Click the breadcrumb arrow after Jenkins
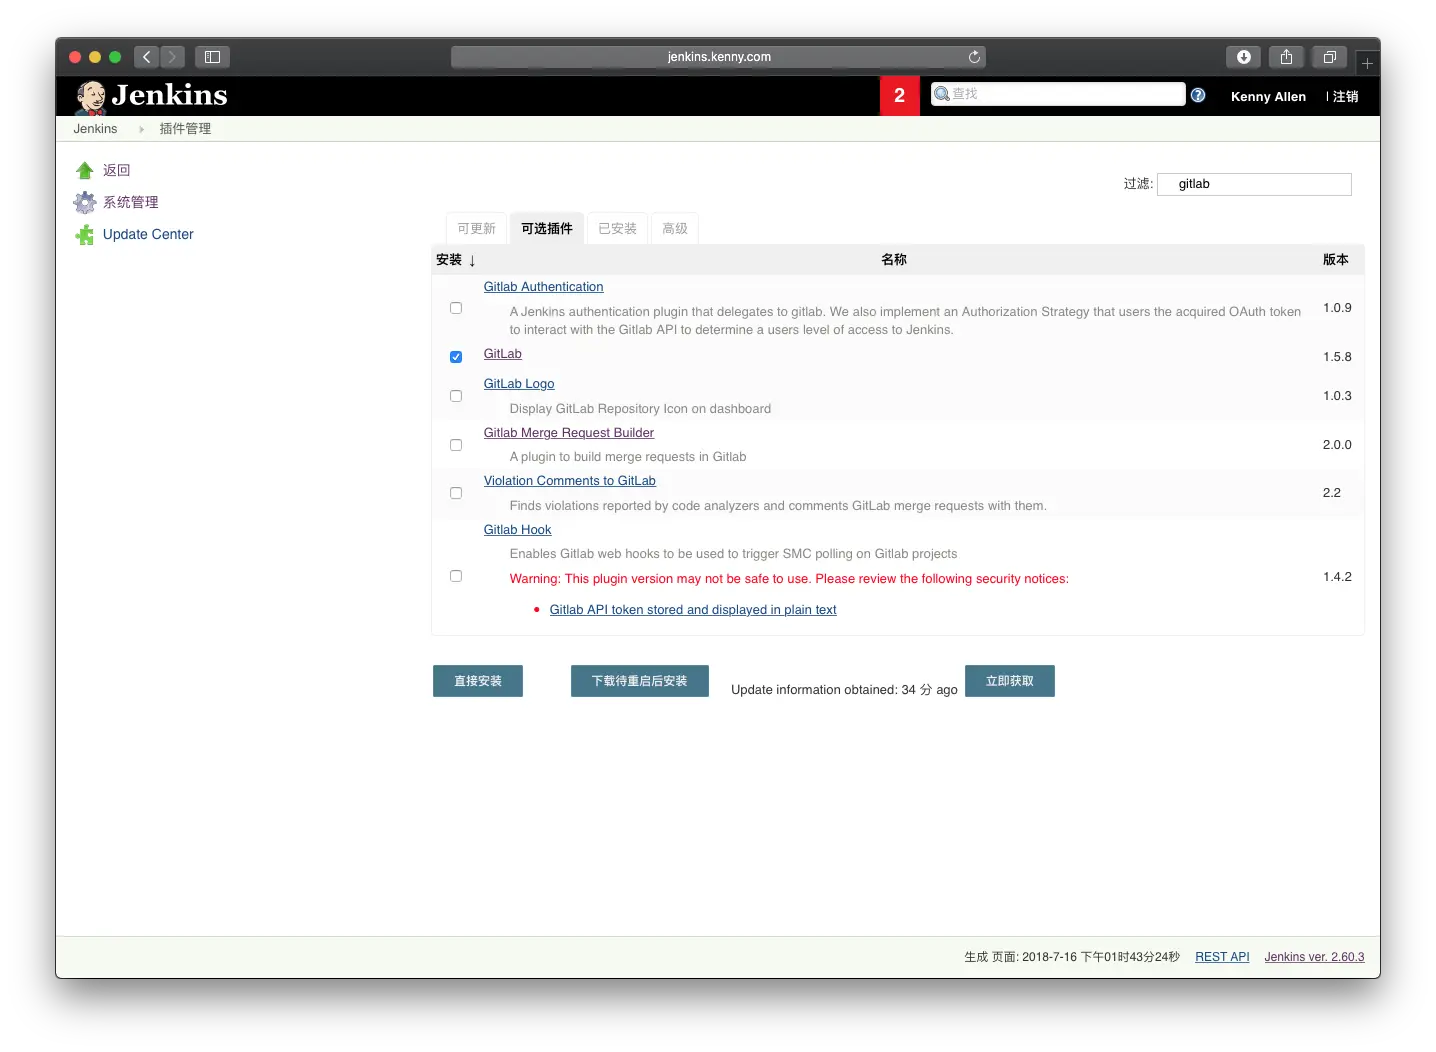The width and height of the screenshot is (1436, 1052). [x=141, y=129]
